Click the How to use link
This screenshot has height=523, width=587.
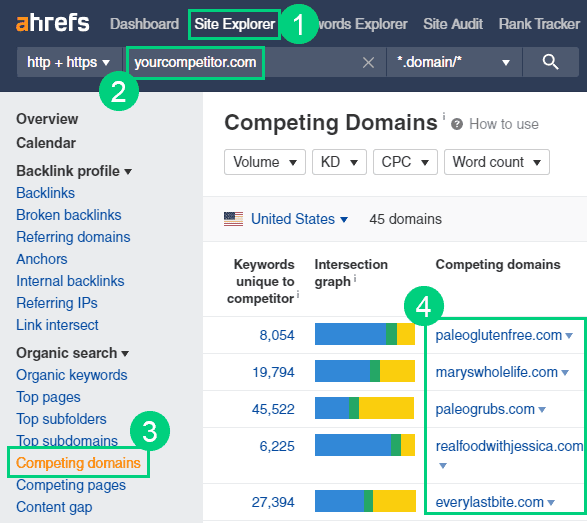tap(504, 124)
